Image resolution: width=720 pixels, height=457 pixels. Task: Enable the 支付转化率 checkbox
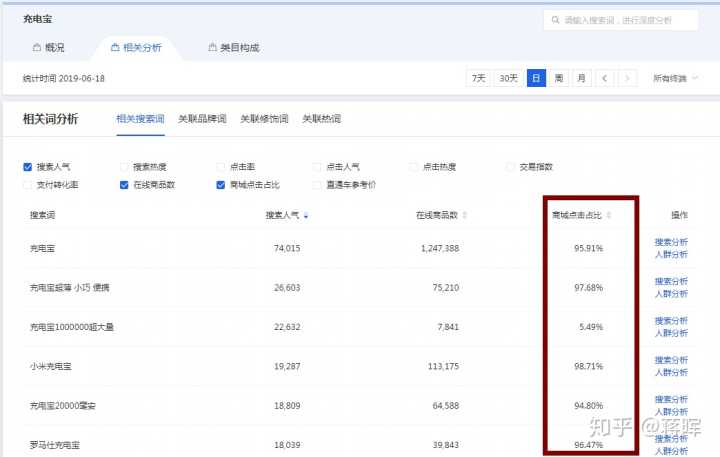pyautogui.click(x=27, y=185)
